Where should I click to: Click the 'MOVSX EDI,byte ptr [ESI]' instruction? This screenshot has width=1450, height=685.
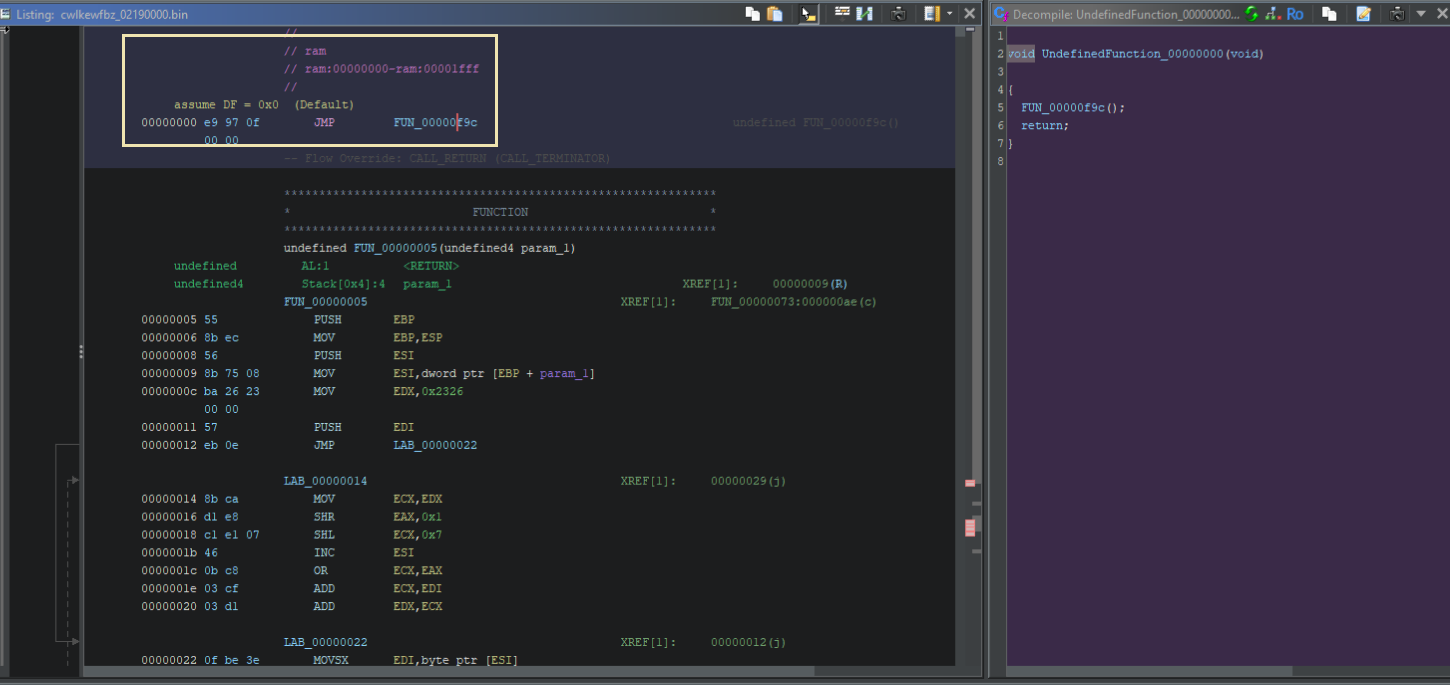tap(416, 660)
